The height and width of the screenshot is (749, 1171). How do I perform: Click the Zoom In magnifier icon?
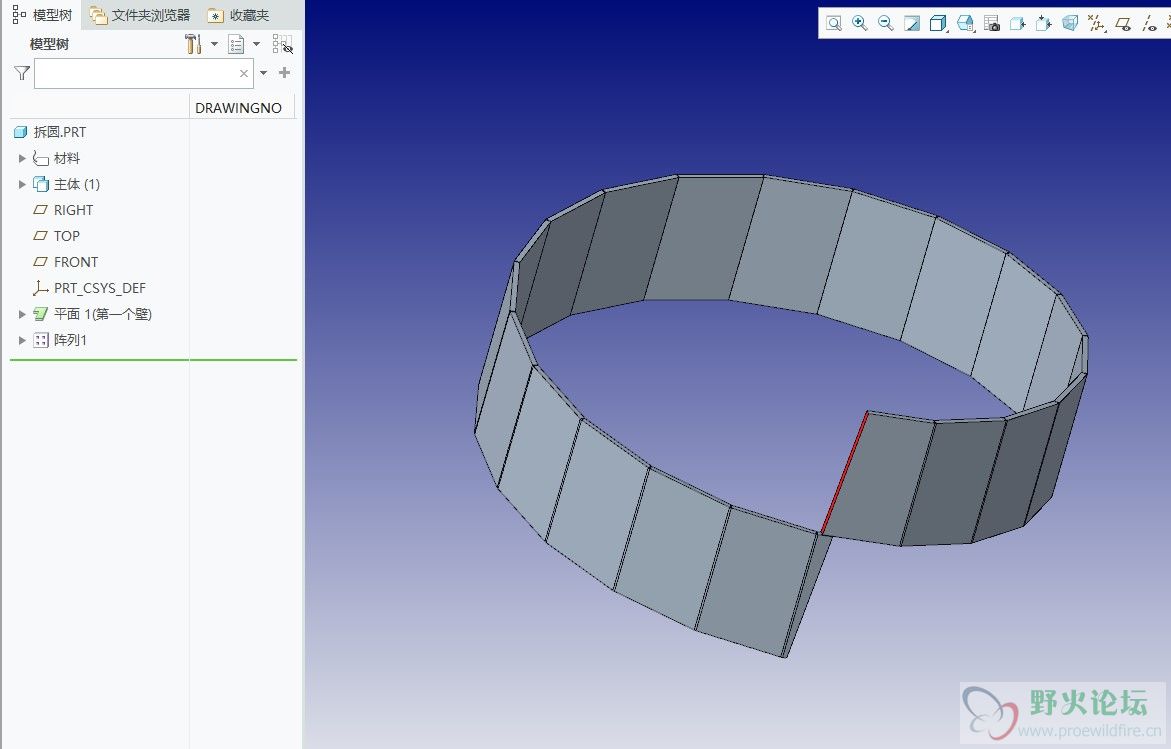point(860,23)
